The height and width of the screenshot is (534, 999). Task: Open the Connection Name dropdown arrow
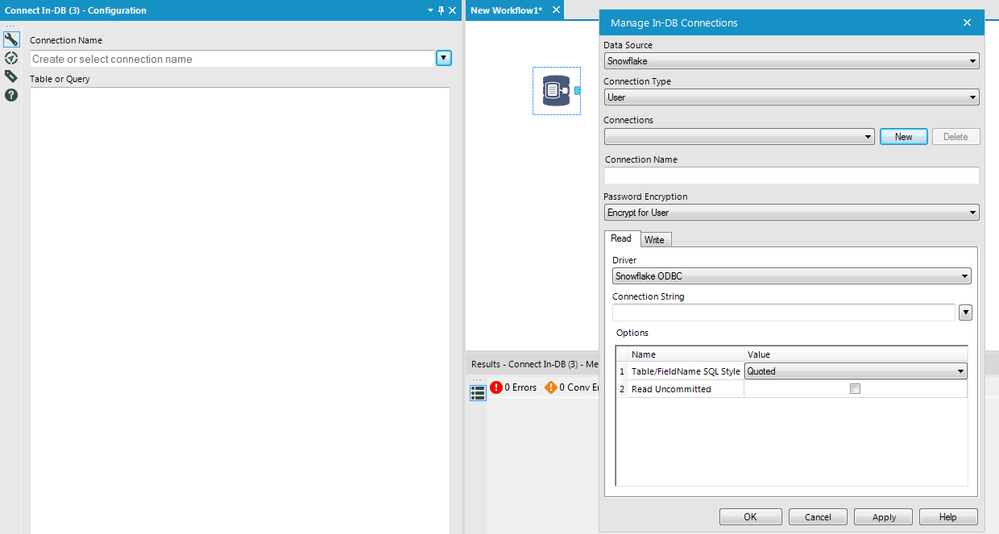(443, 58)
